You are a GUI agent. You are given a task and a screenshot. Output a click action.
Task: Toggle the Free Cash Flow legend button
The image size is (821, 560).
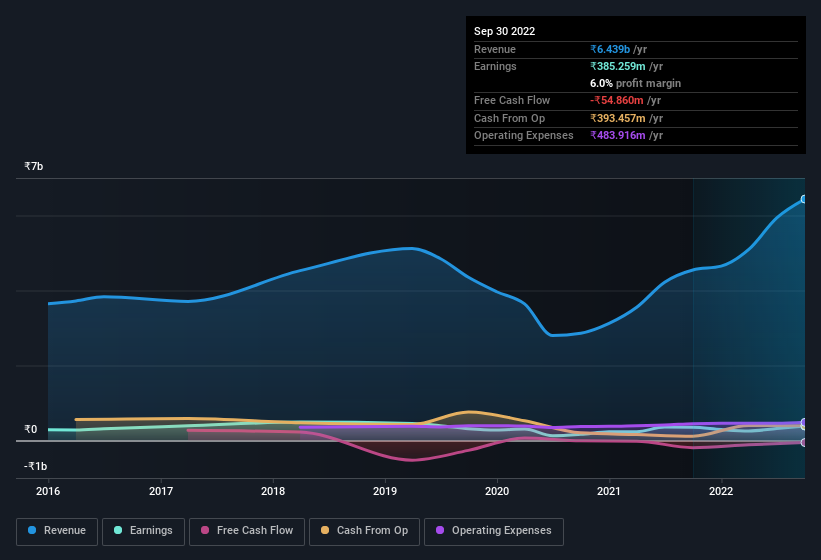[247, 531]
